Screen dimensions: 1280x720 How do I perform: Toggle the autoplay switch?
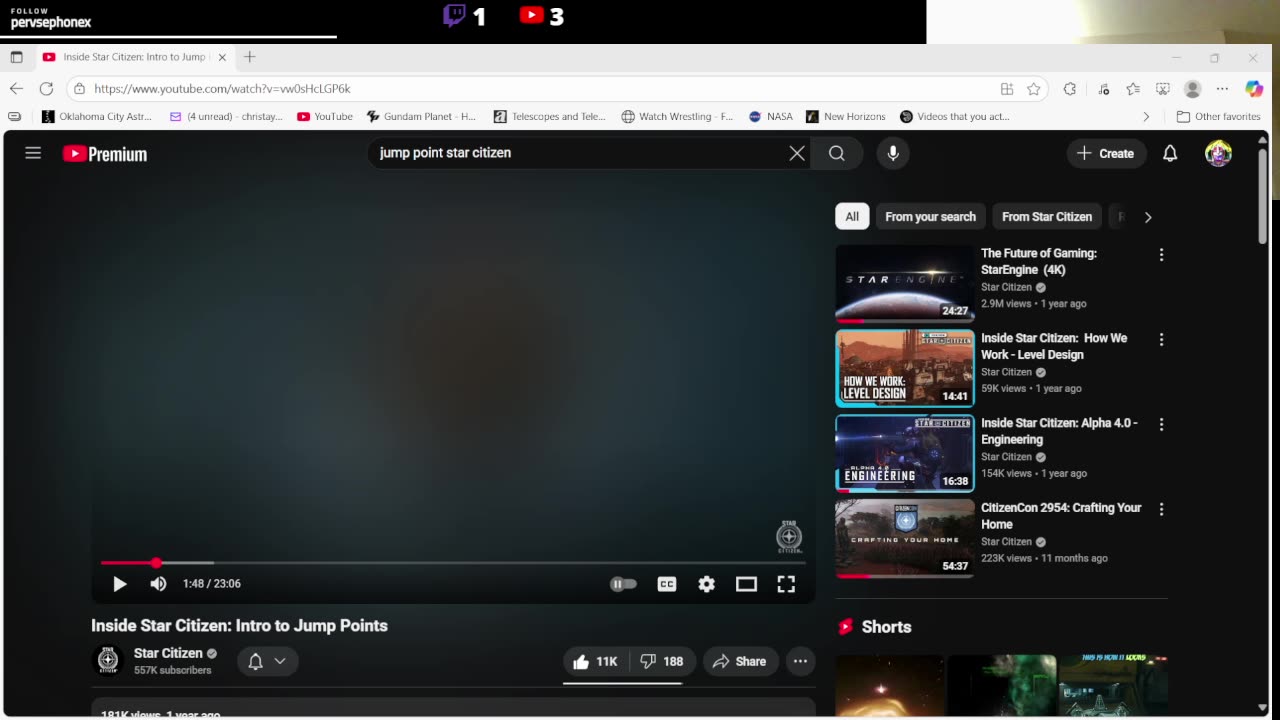(623, 584)
